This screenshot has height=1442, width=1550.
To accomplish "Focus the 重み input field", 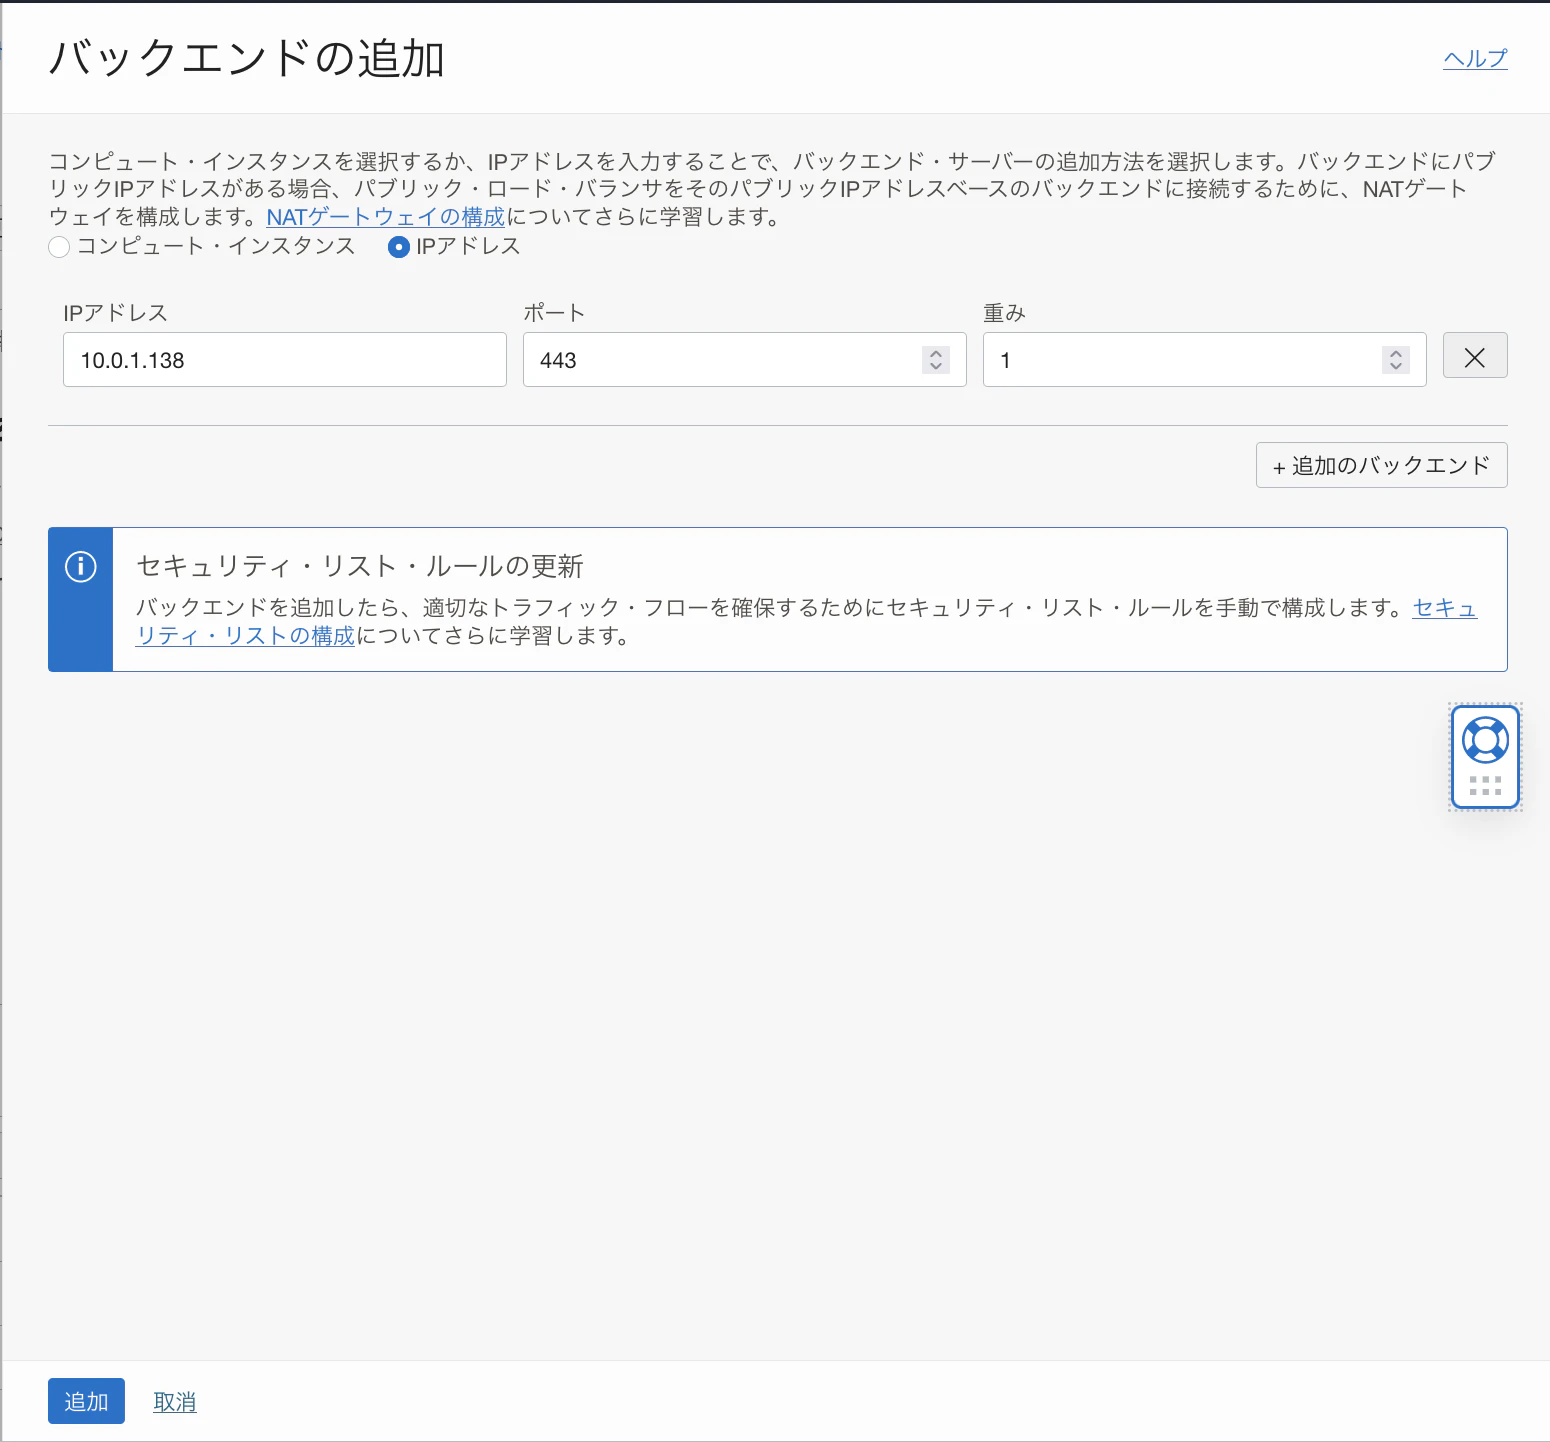I will (x=1205, y=360).
